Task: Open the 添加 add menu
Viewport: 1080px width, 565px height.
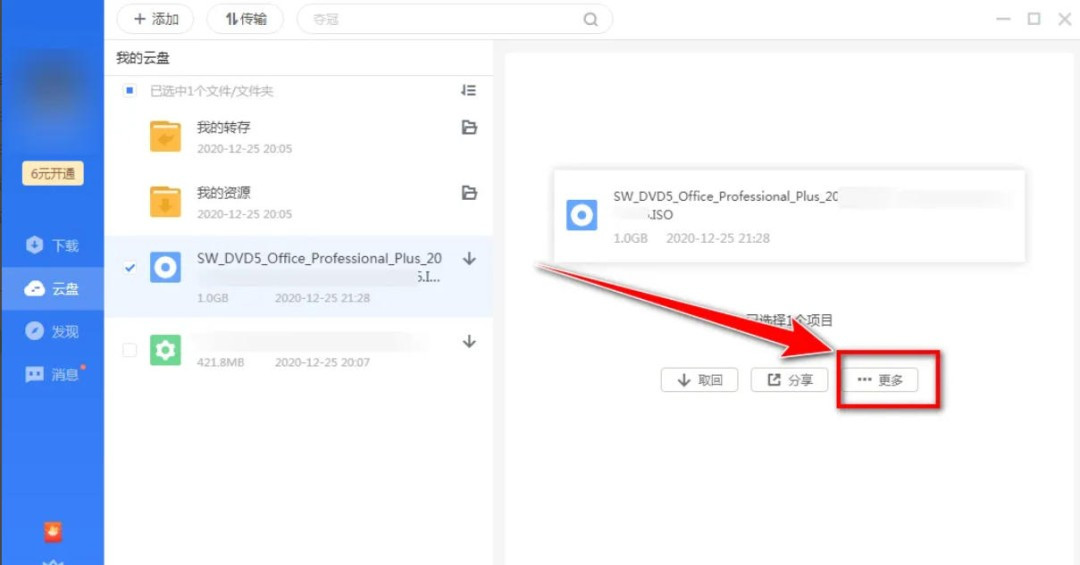Action: point(156,19)
